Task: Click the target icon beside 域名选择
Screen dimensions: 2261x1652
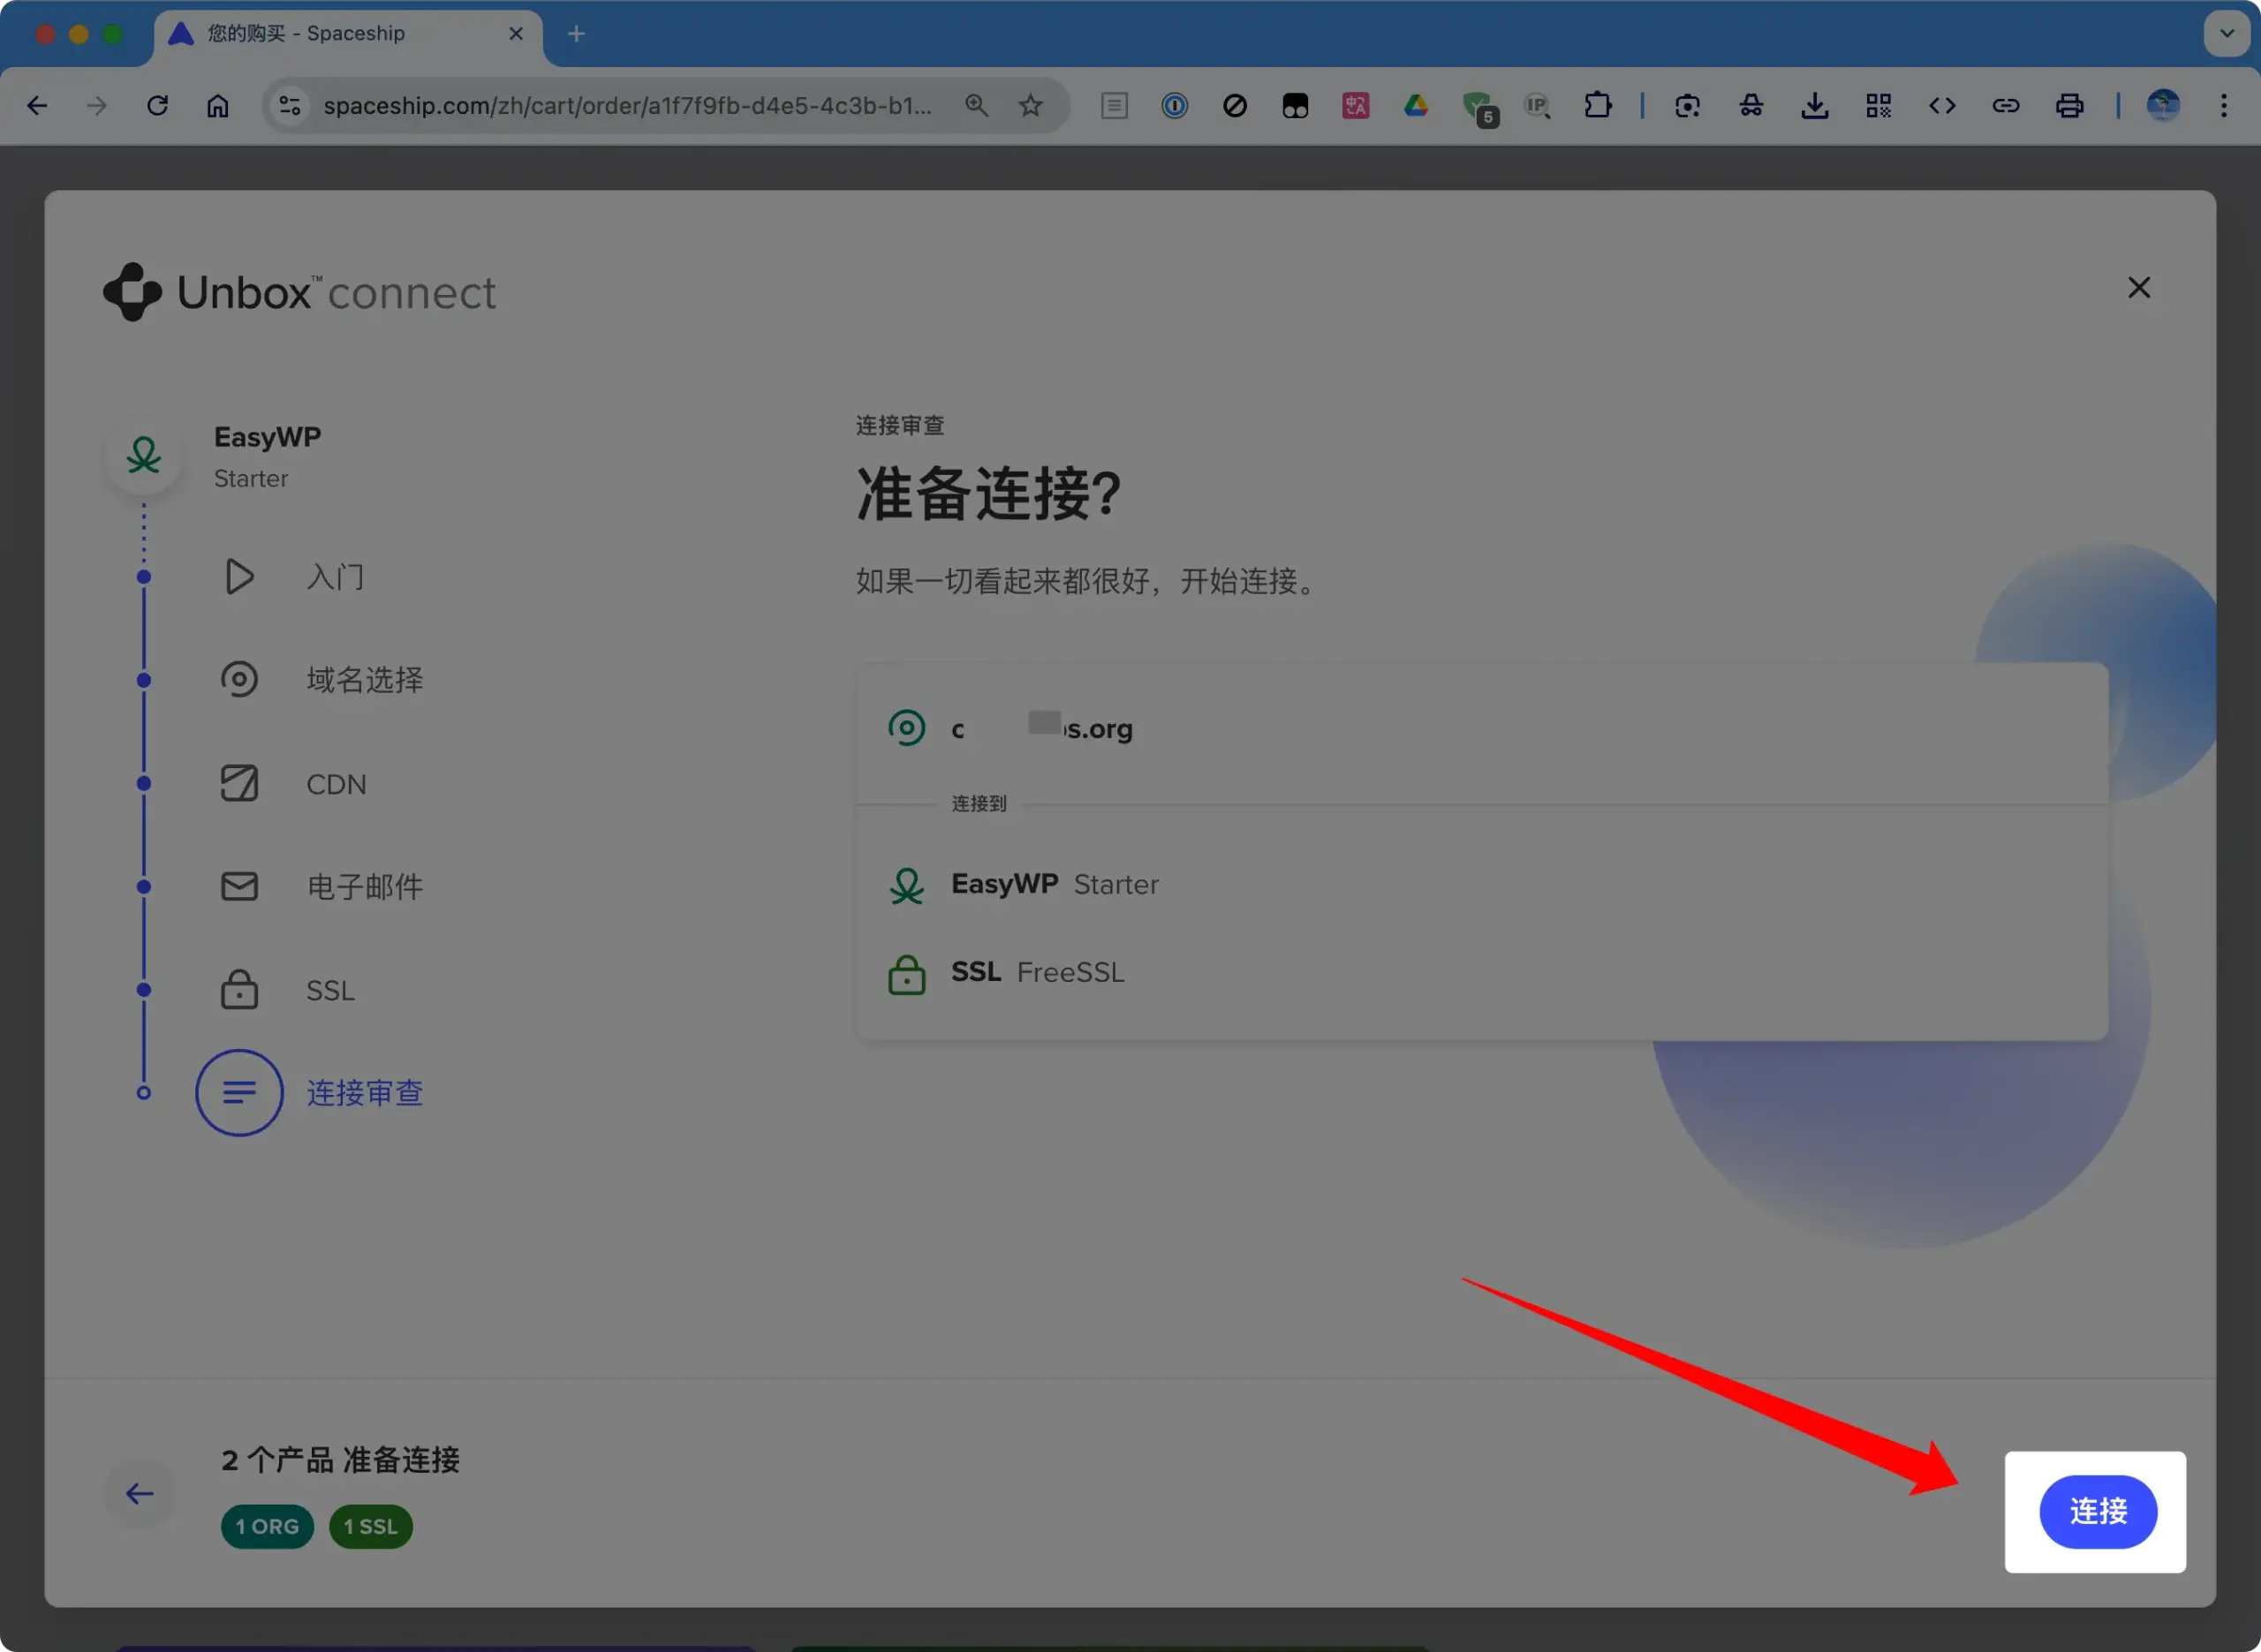Action: [x=239, y=680]
